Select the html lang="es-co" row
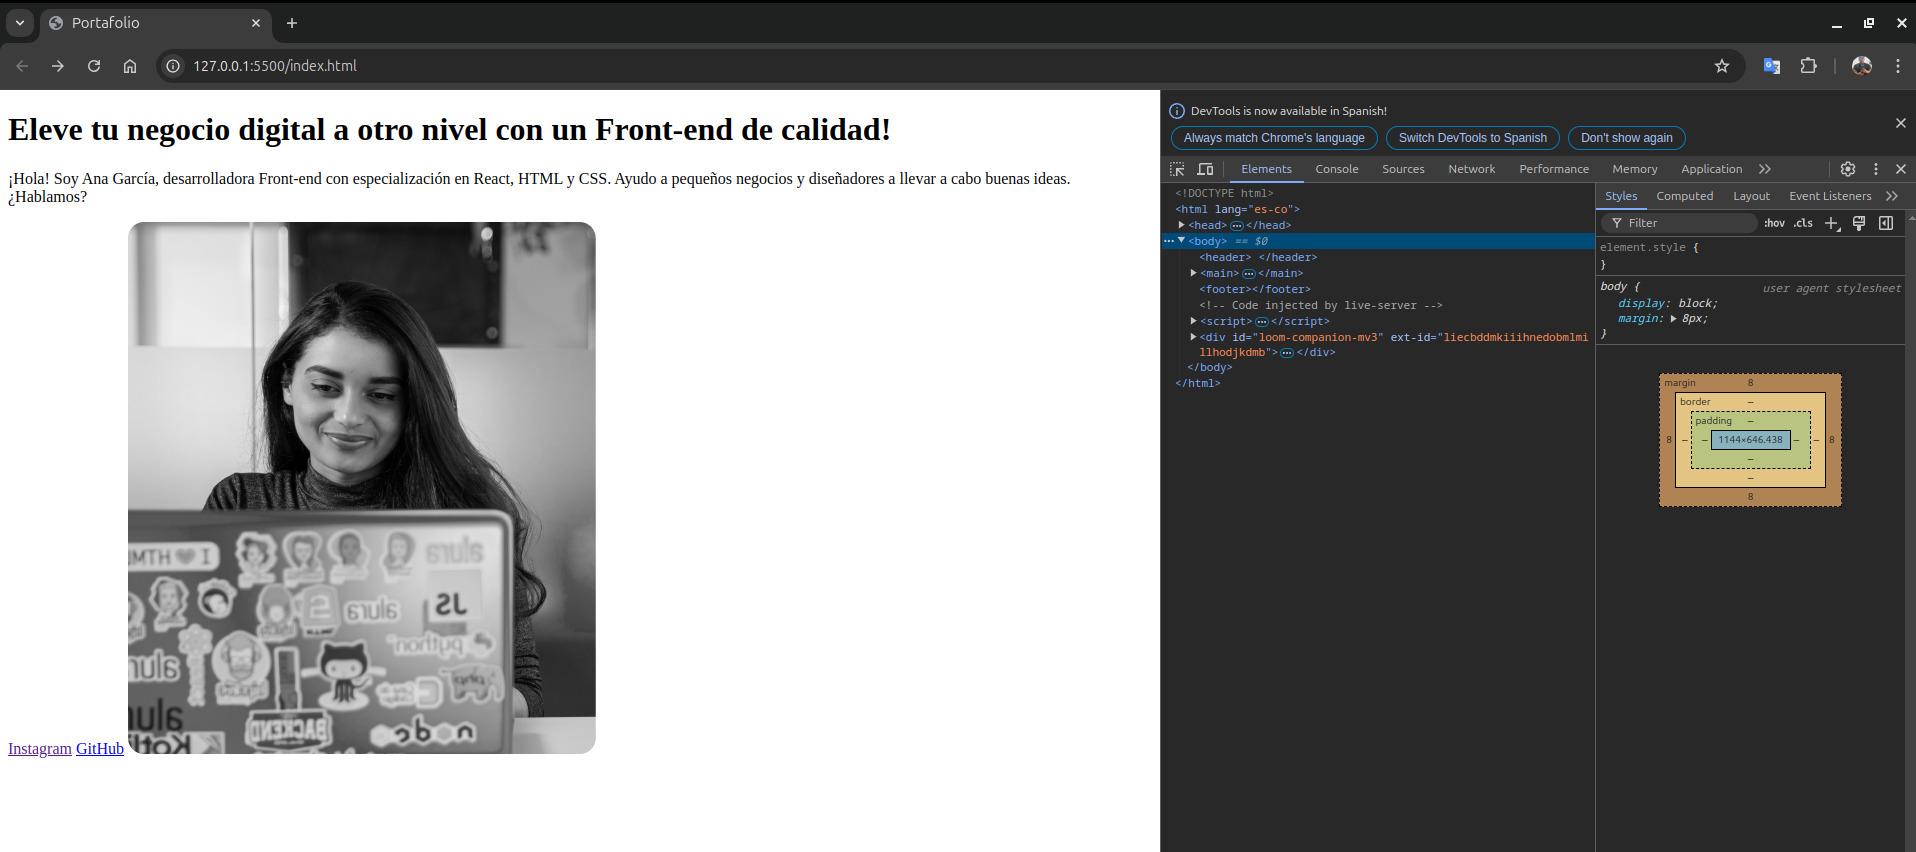1916x852 pixels. pyautogui.click(x=1237, y=209)
